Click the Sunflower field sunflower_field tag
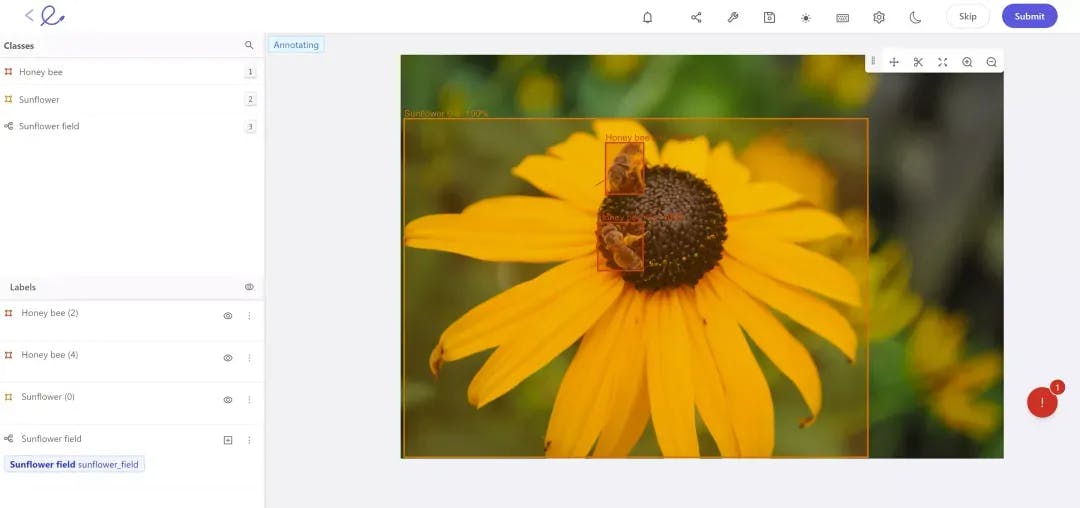The image size is (1080, 508). click(74, 465)
